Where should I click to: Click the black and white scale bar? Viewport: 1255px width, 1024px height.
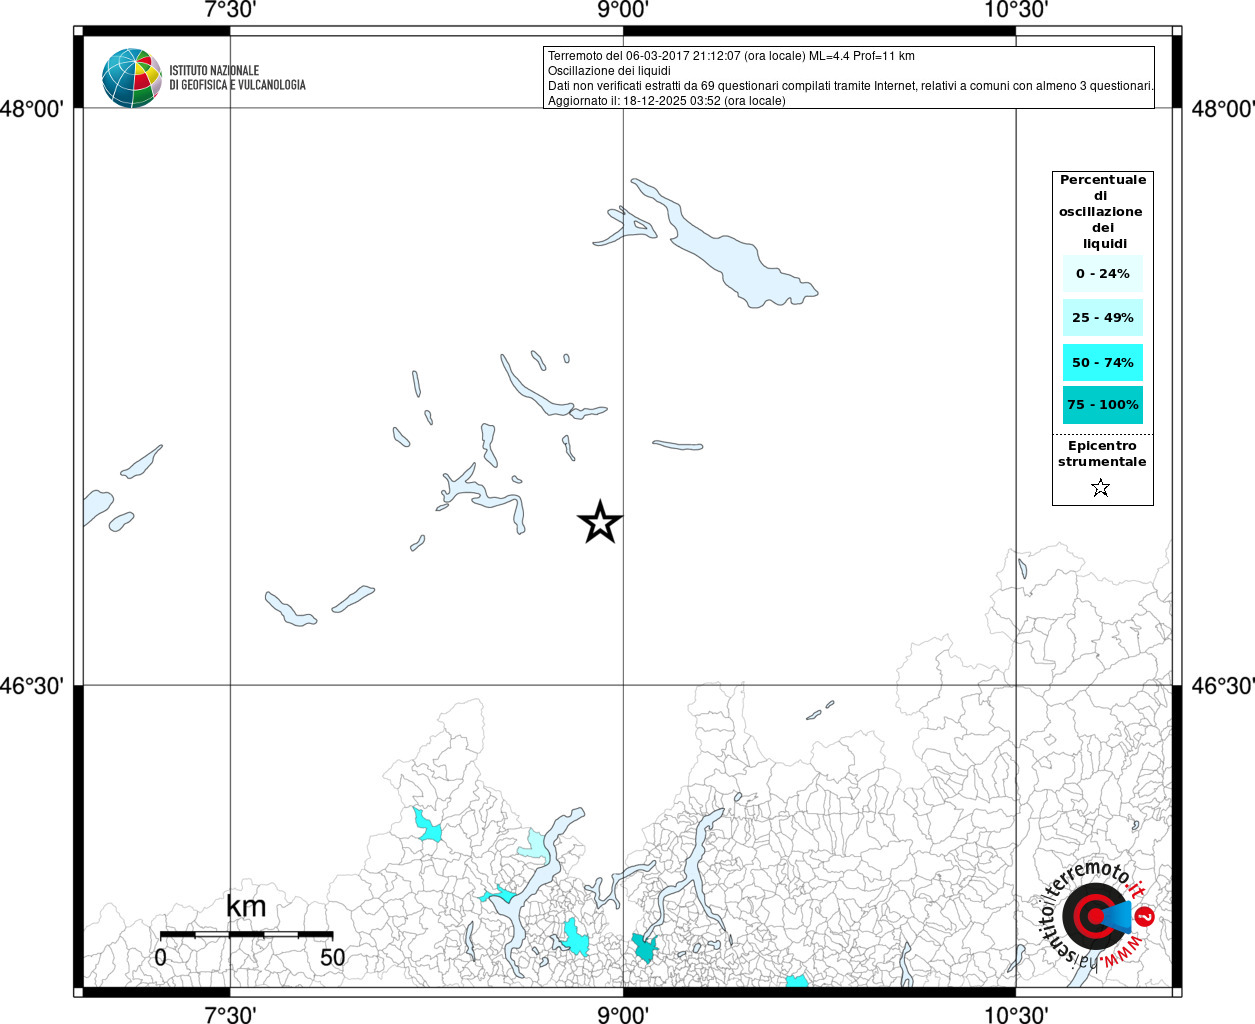(246, 934)
